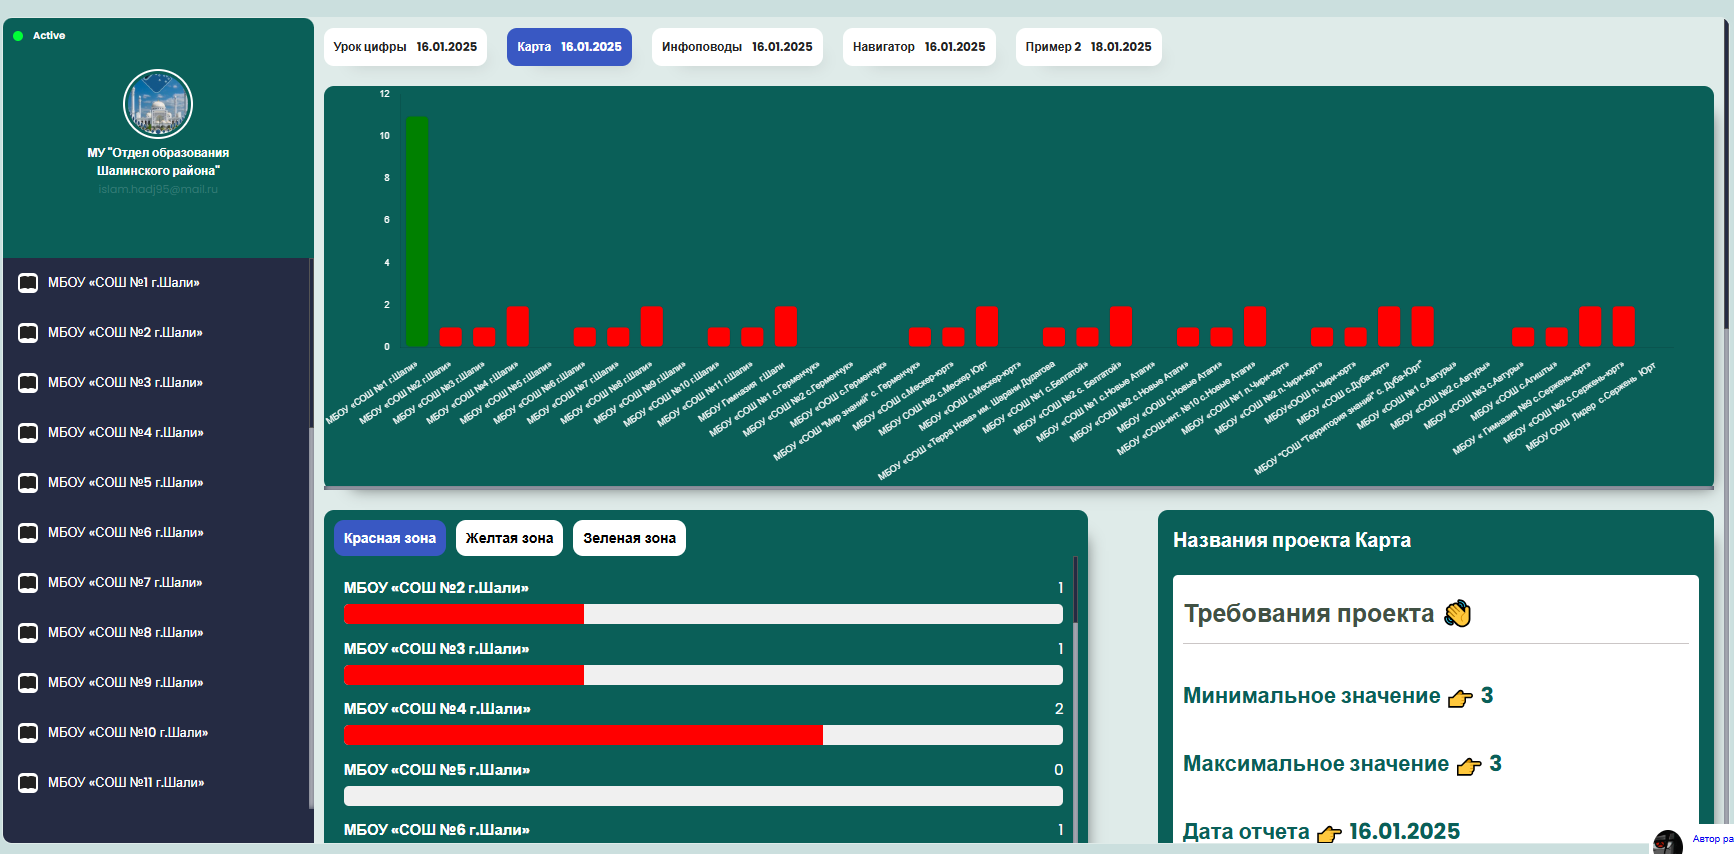
Task: Click icon beside МБОУ «СОШ №1 г.Шали»
Action: (28, 283)
